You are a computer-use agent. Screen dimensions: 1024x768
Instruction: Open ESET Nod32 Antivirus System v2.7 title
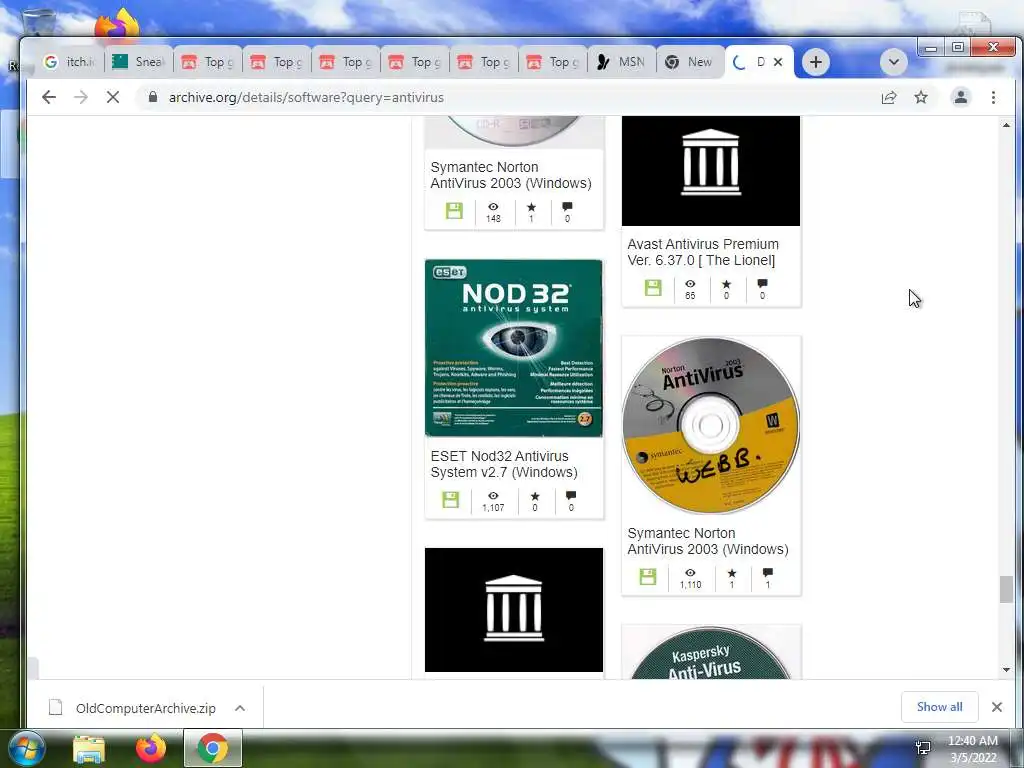coord(504,464)
